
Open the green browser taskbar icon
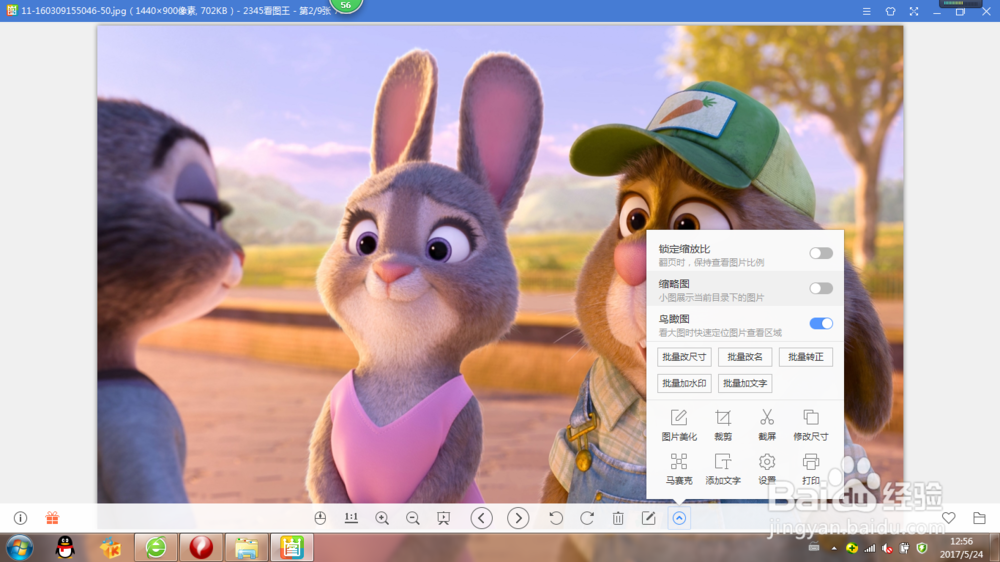coord(156,547)
